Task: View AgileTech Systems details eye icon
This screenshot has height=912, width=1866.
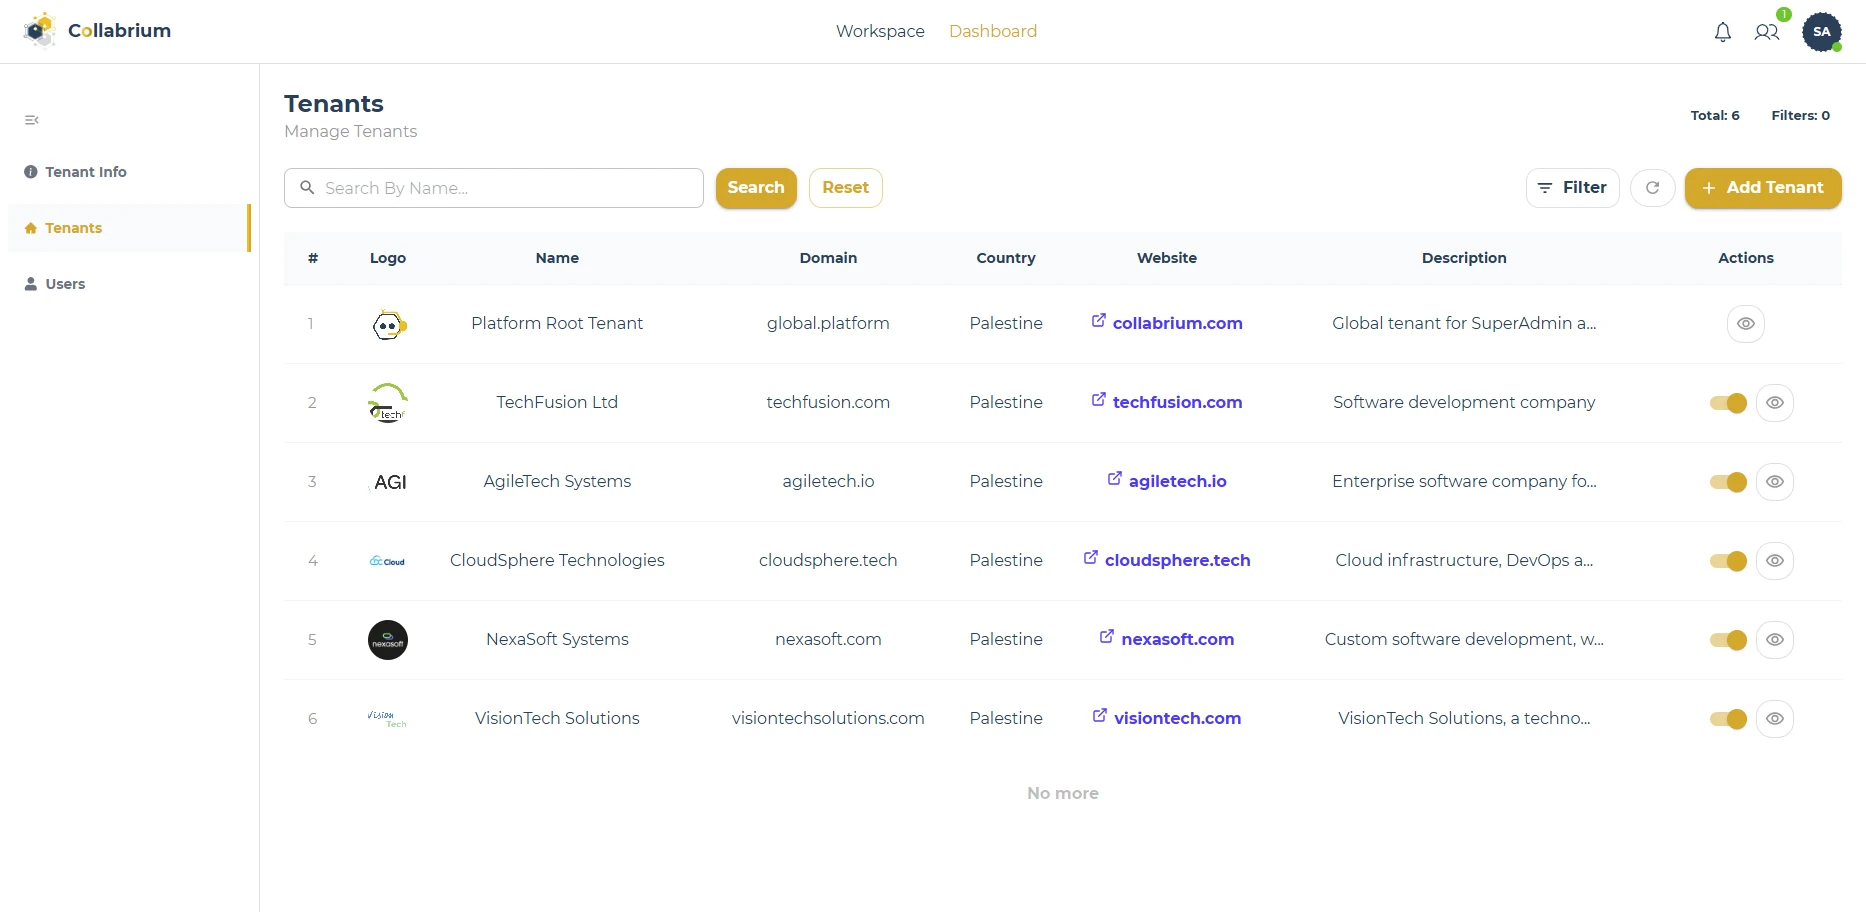Action: (x=1775, y=482)
